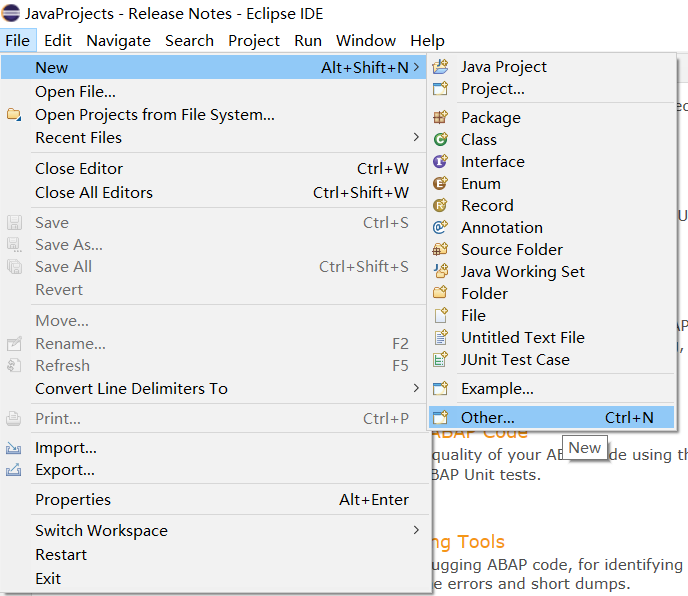The height and width of the screenshot is (596, 688).
Task: Choose Close All Editors
Action: pyautogui.click(x=214, y=192)
